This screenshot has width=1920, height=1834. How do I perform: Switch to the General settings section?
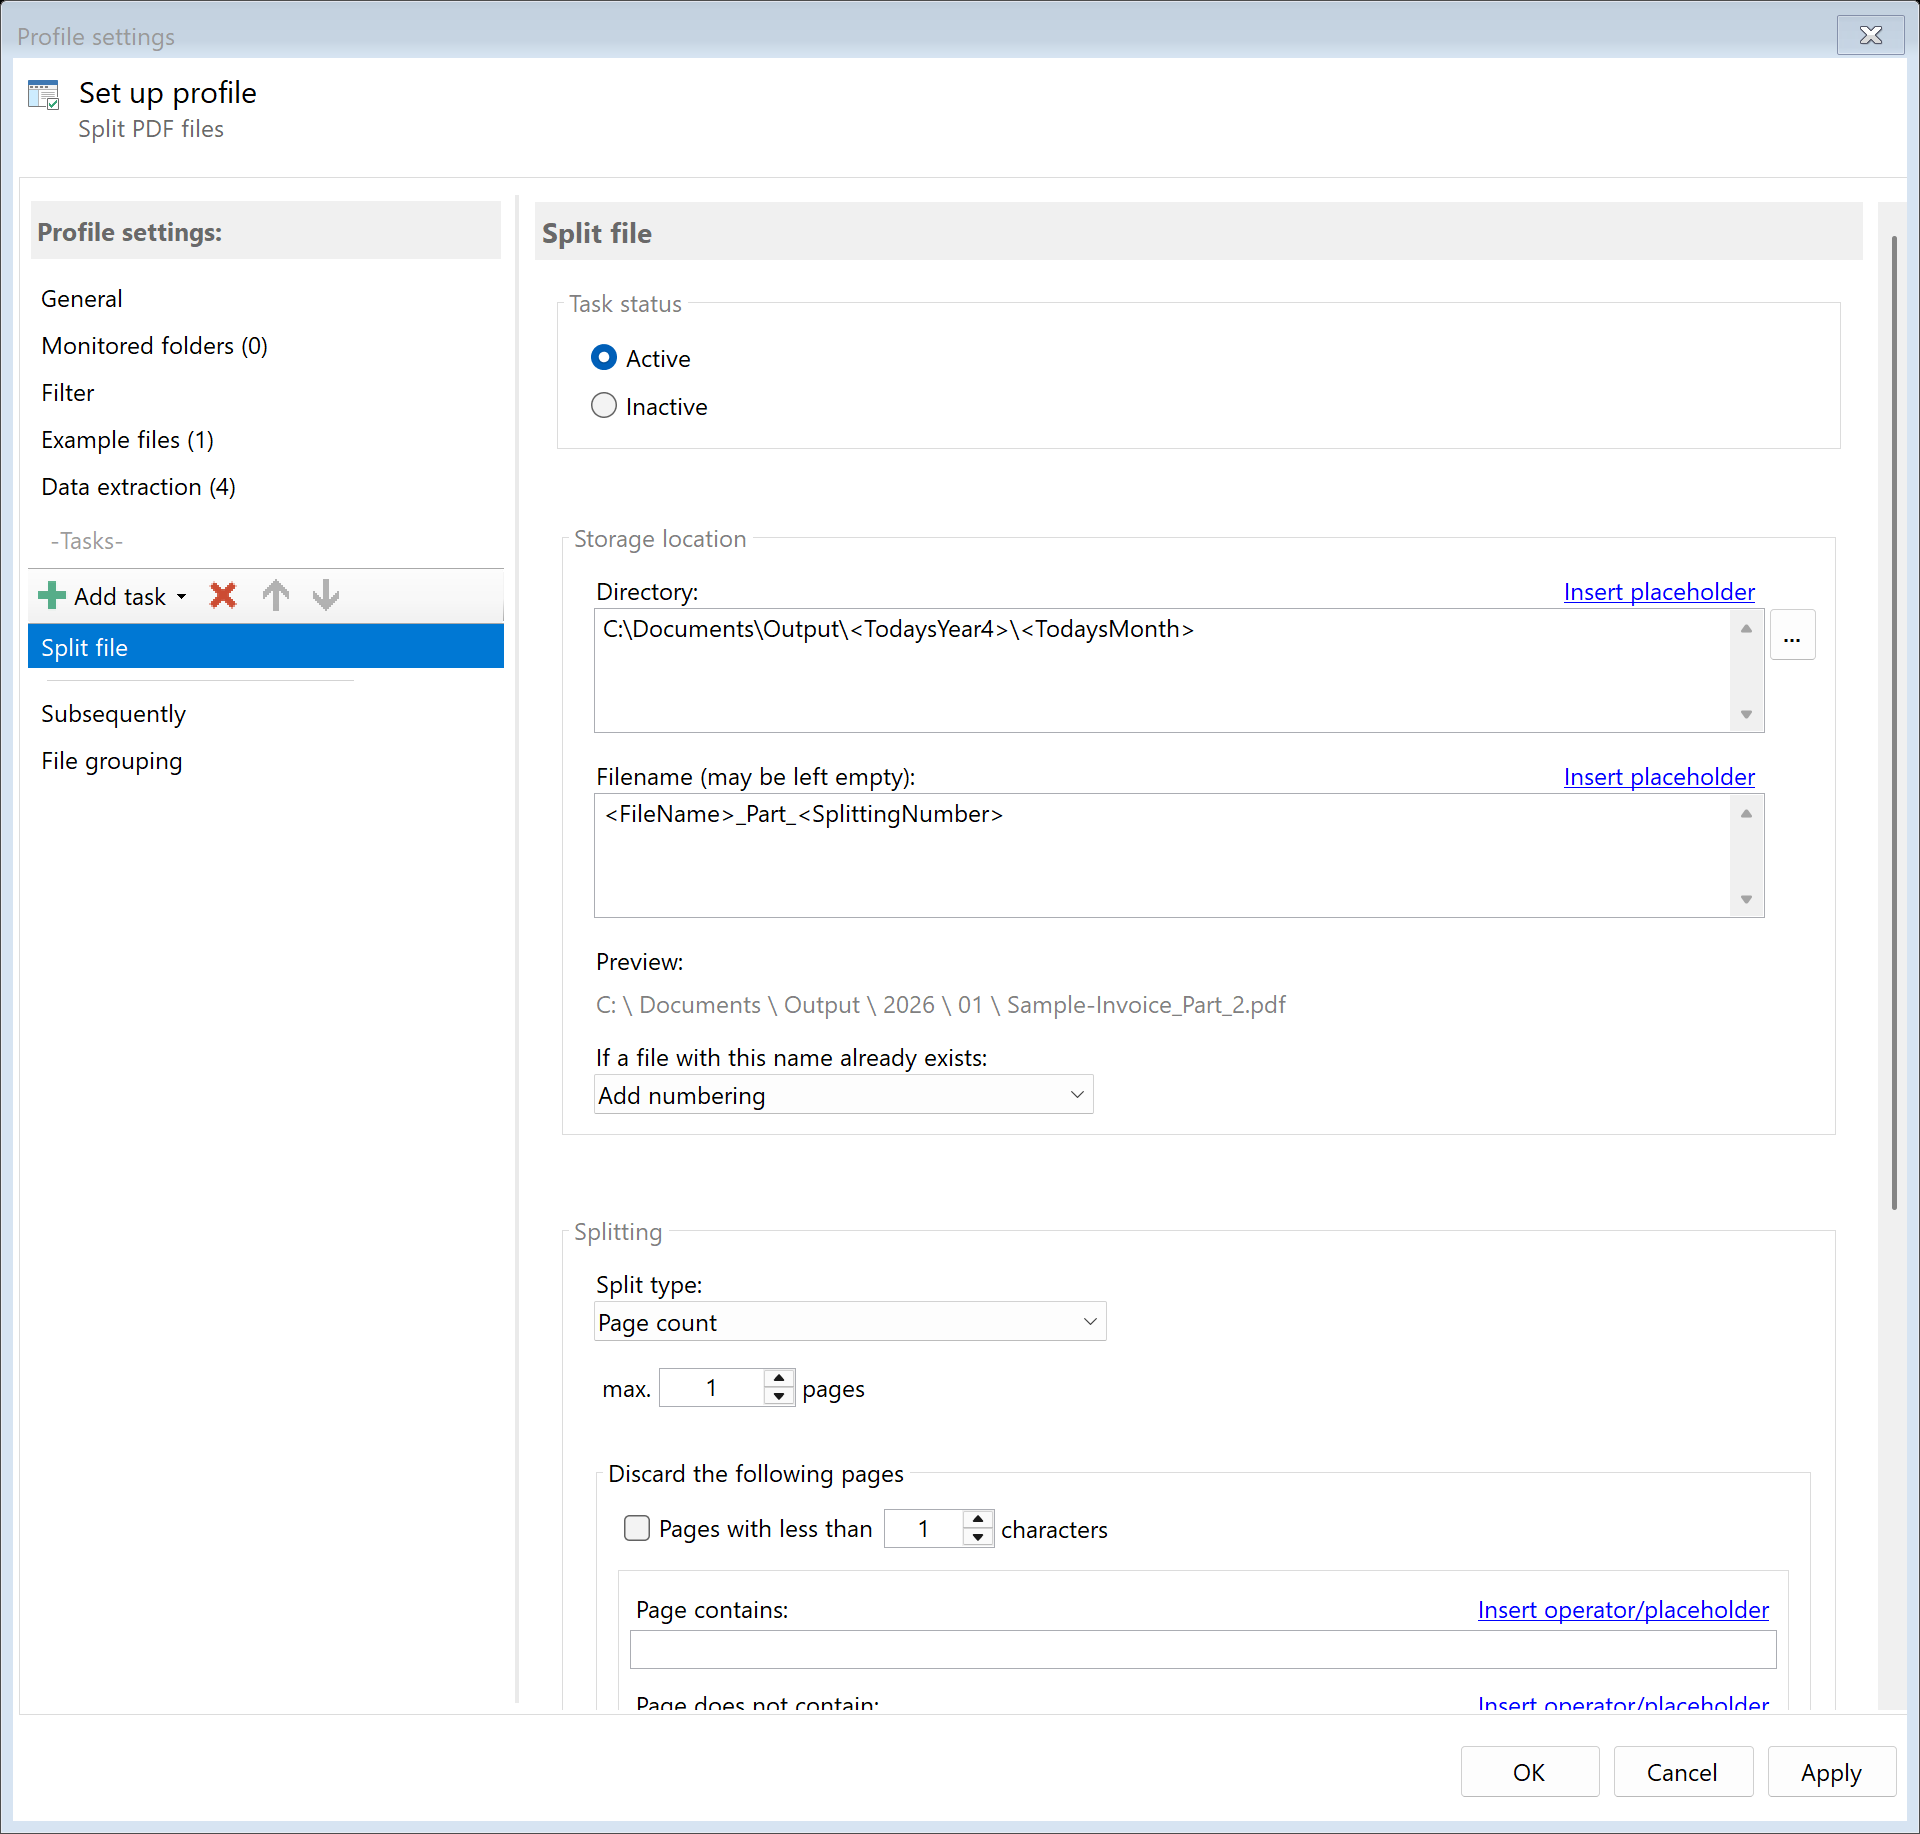[81, 298]
